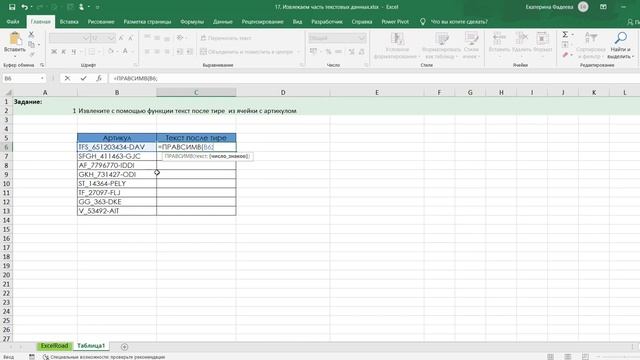Click the 'Что вы хотите сделать?' search field
This screenshot has height=360, width=640.
(x=459, y=22)
